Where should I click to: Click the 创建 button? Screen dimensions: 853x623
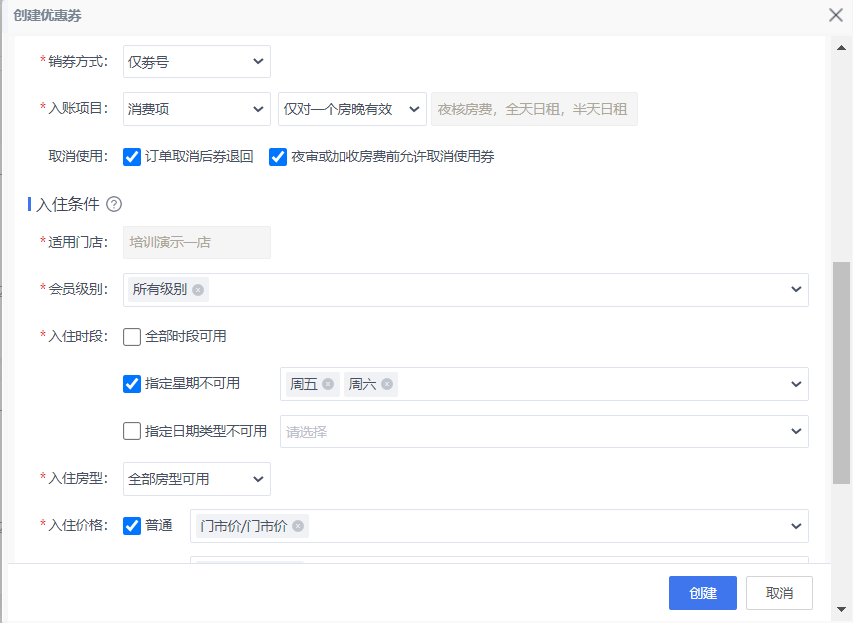click(x=702, y=593)
